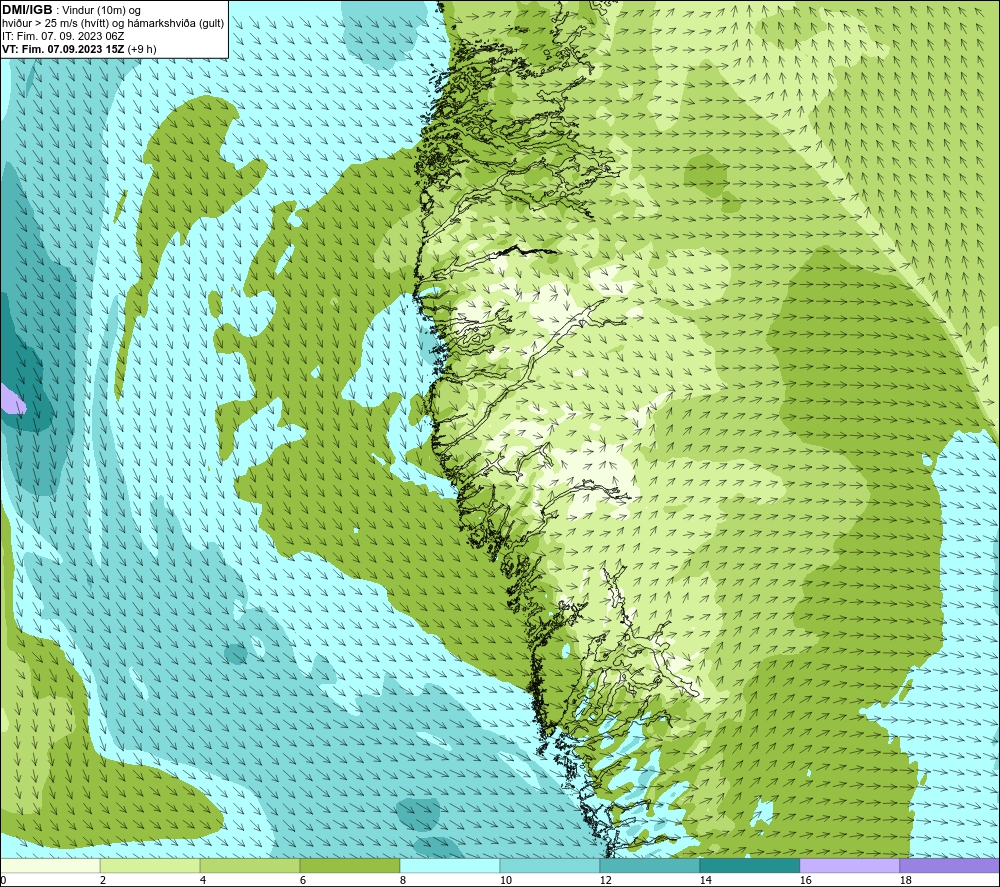Click the legend scale label '16'
This screenshot has width=1000, height=887.
[805, 880]
